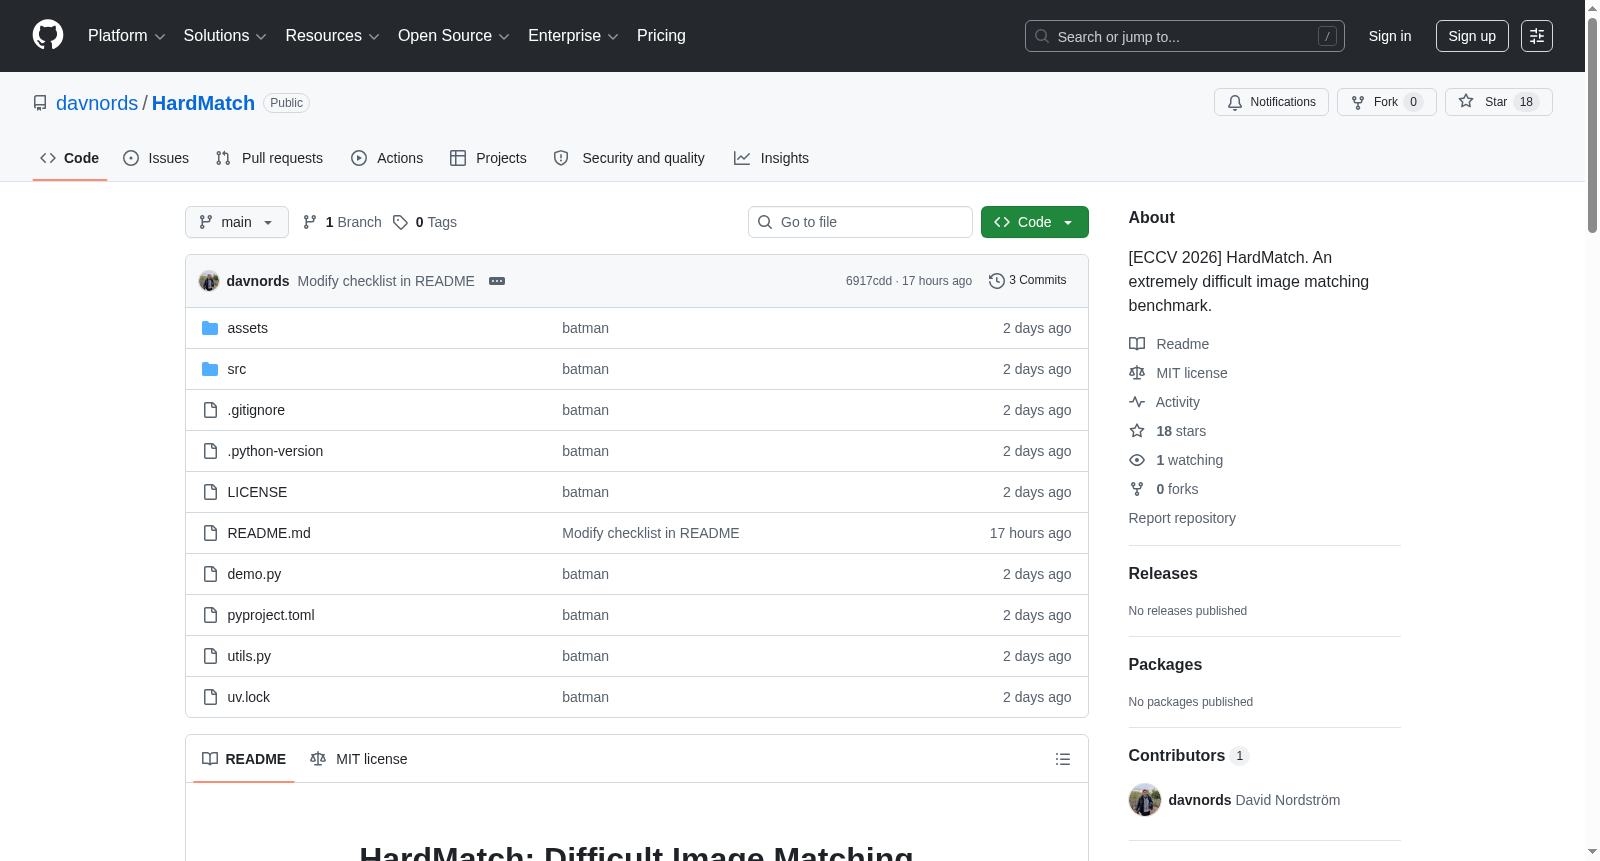Click the Sign up button
Image resolution: width=1600 pixels, height=861 pixels.
pos(1472,36)
